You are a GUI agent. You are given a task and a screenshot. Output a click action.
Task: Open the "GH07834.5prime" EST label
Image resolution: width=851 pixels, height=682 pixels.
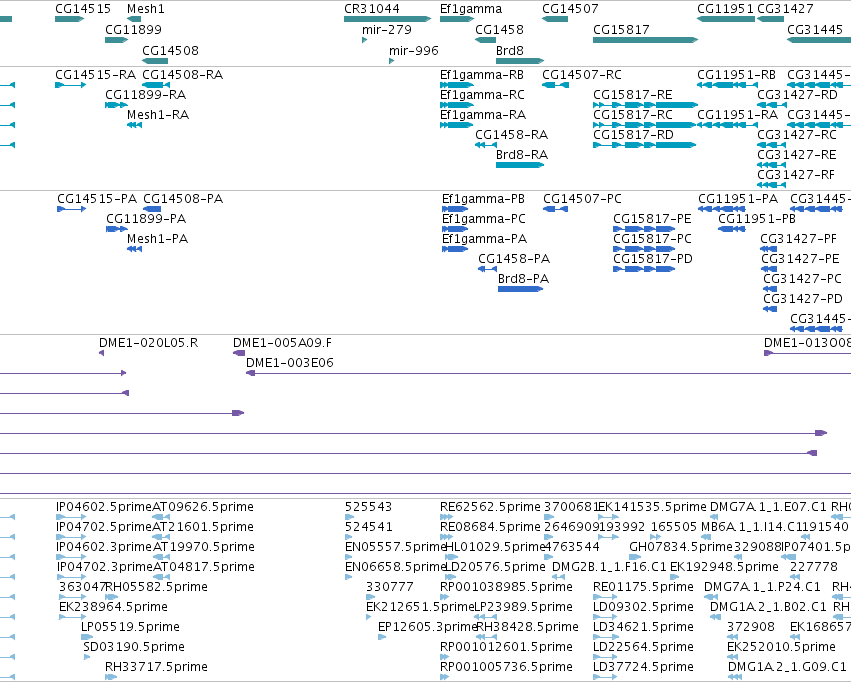point(681,547)
